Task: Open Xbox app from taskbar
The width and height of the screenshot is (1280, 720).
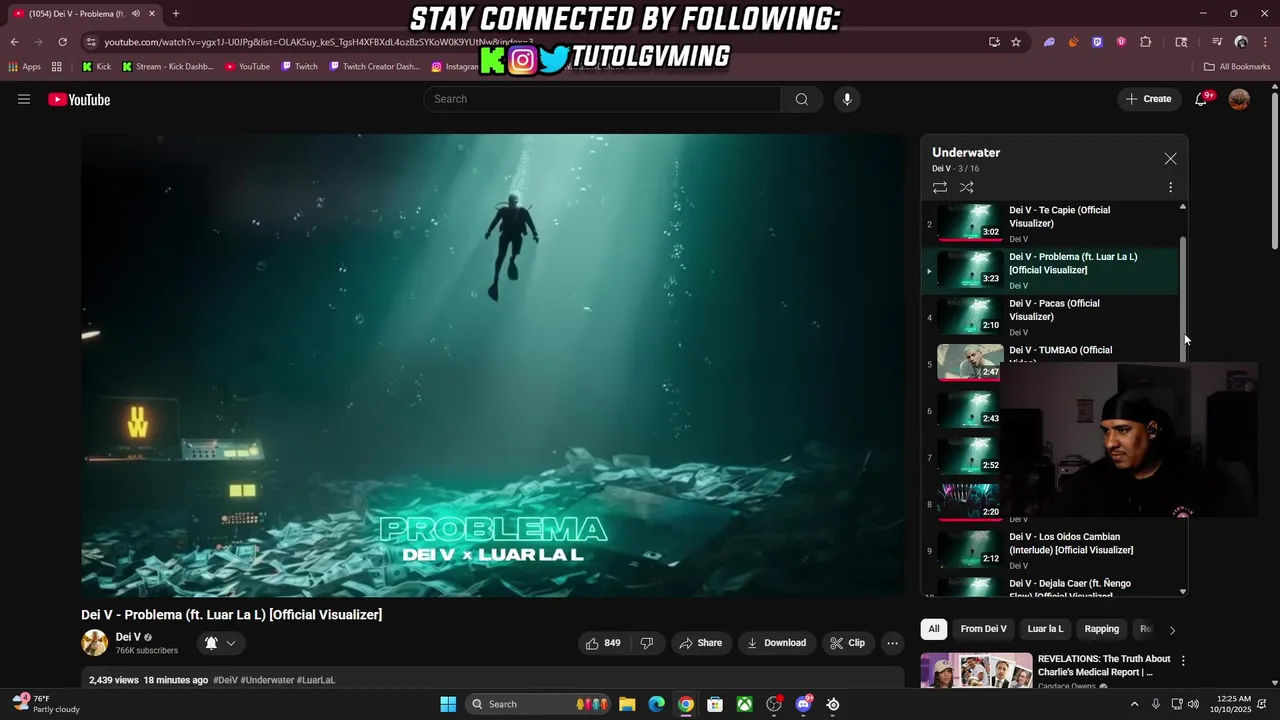Action: click(745, 704)
